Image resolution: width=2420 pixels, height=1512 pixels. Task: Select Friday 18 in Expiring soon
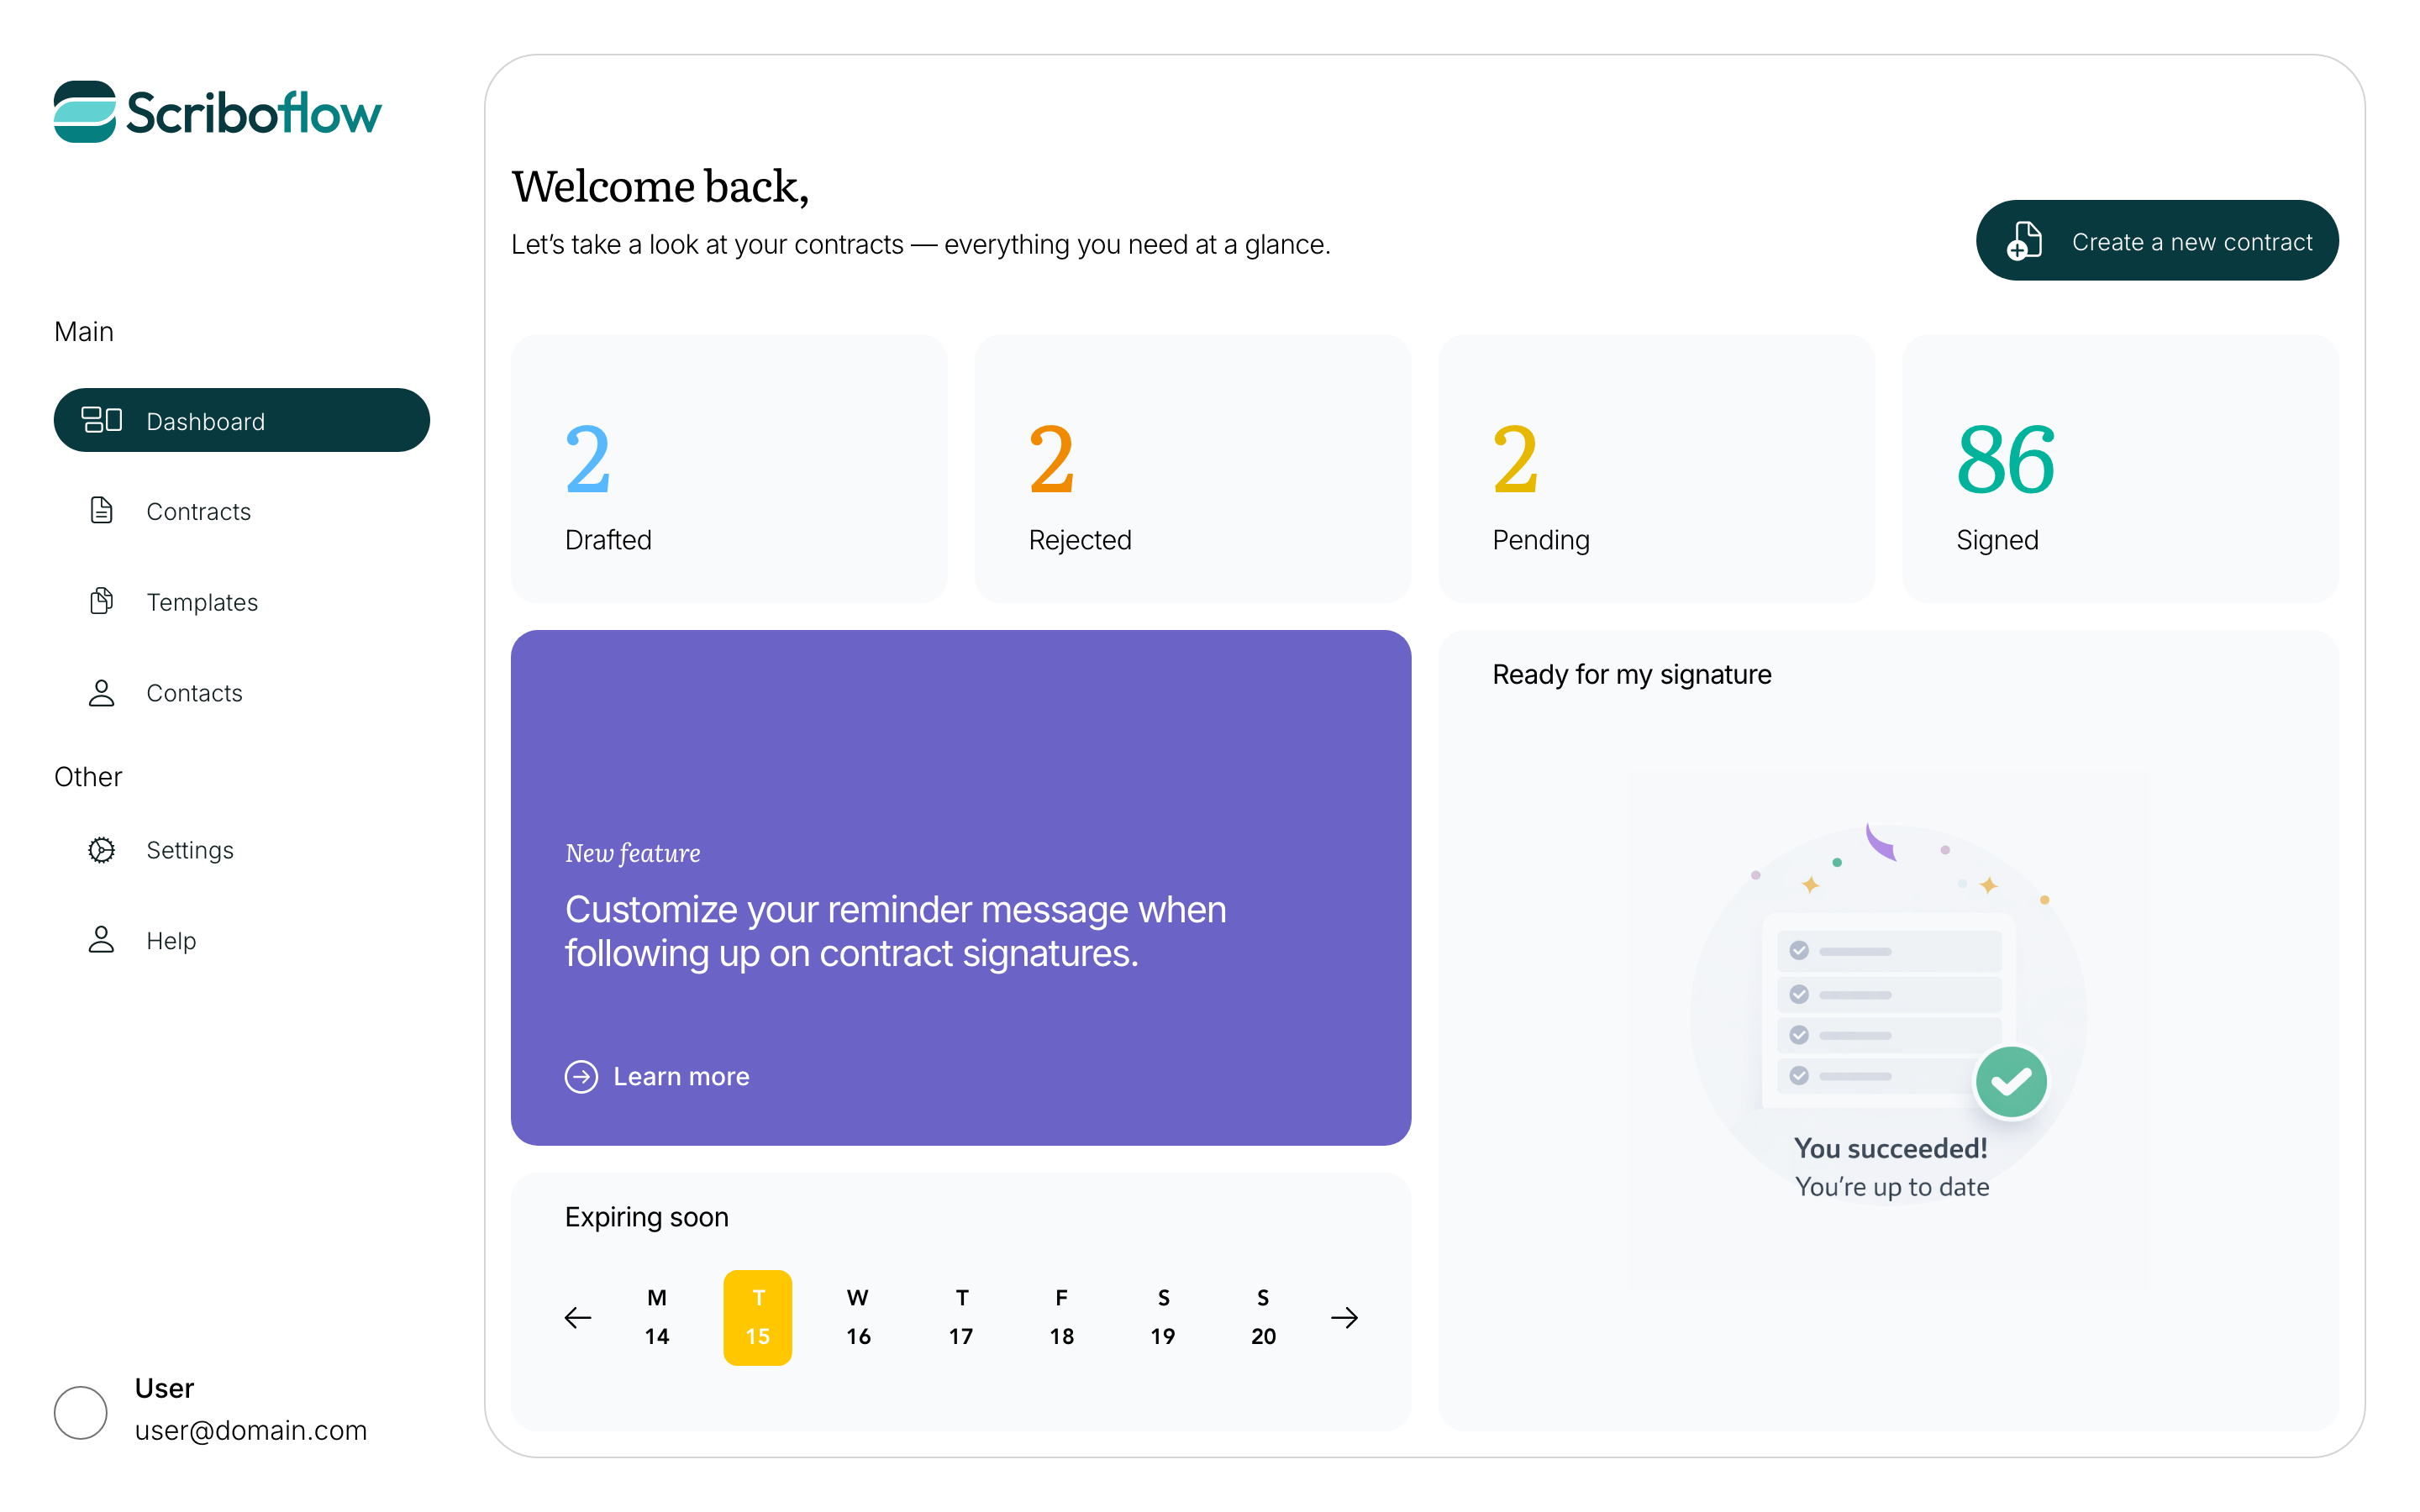[x=1061, y=1317]
